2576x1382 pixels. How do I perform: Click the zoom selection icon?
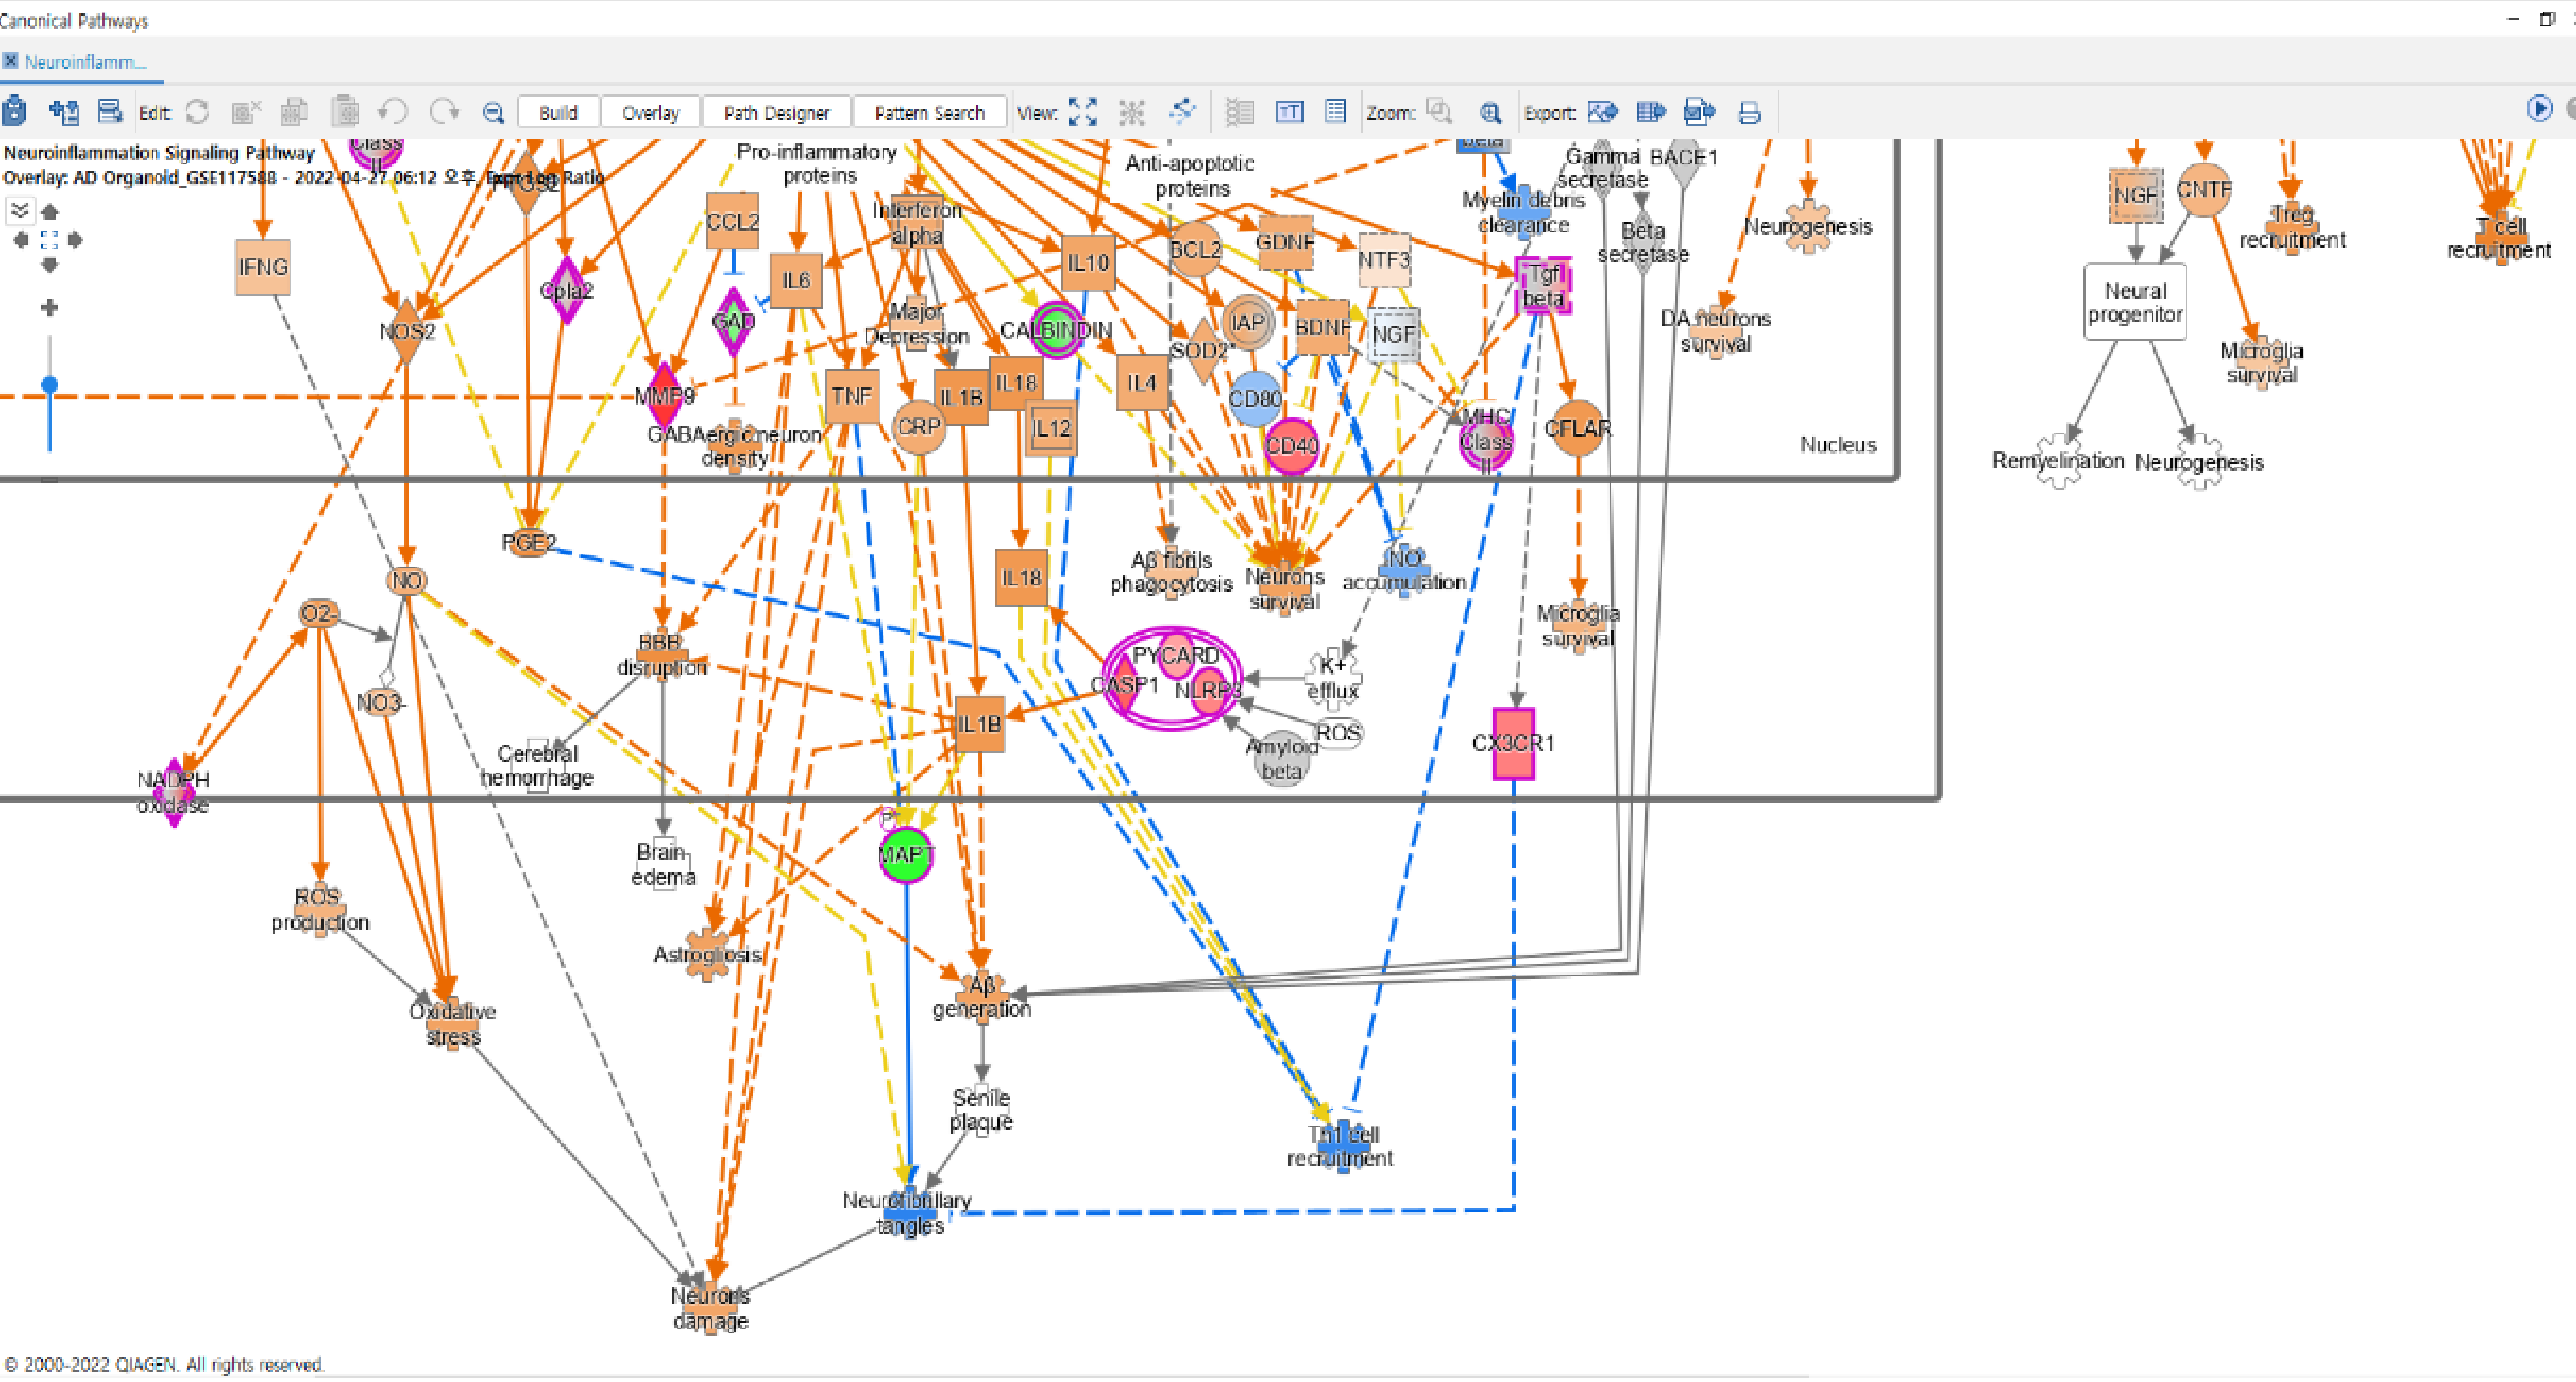(1440, 111)
